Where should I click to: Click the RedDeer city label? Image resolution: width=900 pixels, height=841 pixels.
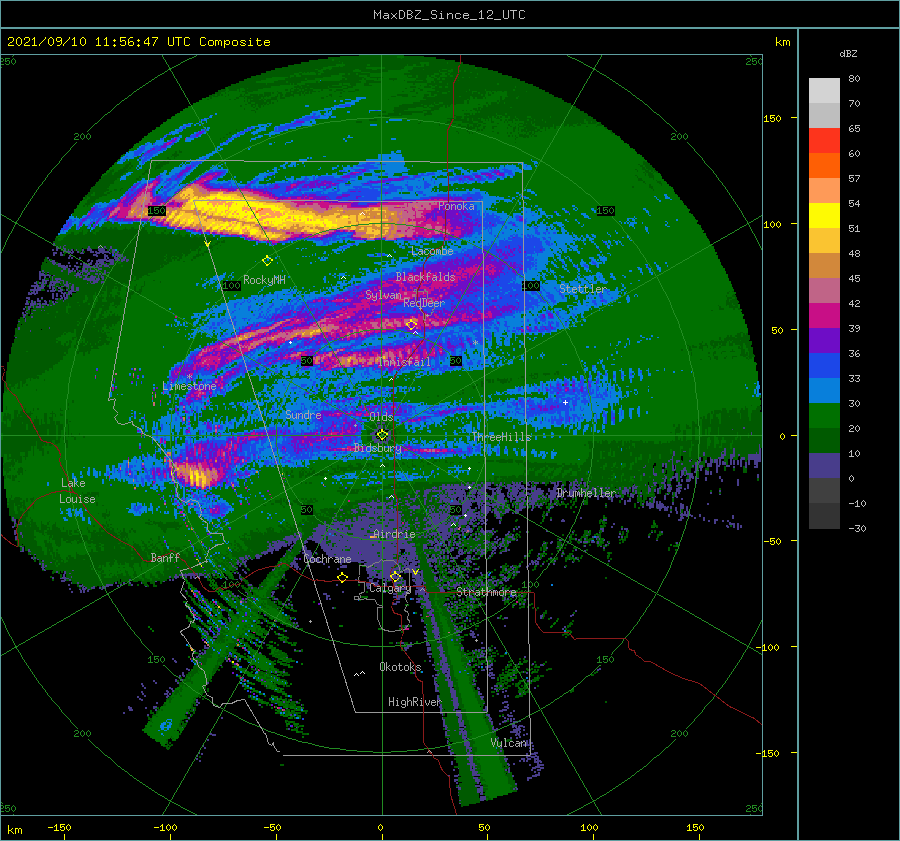424,303
